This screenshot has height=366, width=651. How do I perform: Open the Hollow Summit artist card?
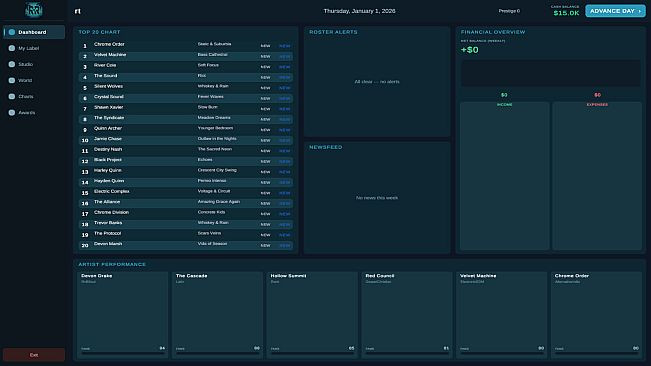[x=312, y=314]
